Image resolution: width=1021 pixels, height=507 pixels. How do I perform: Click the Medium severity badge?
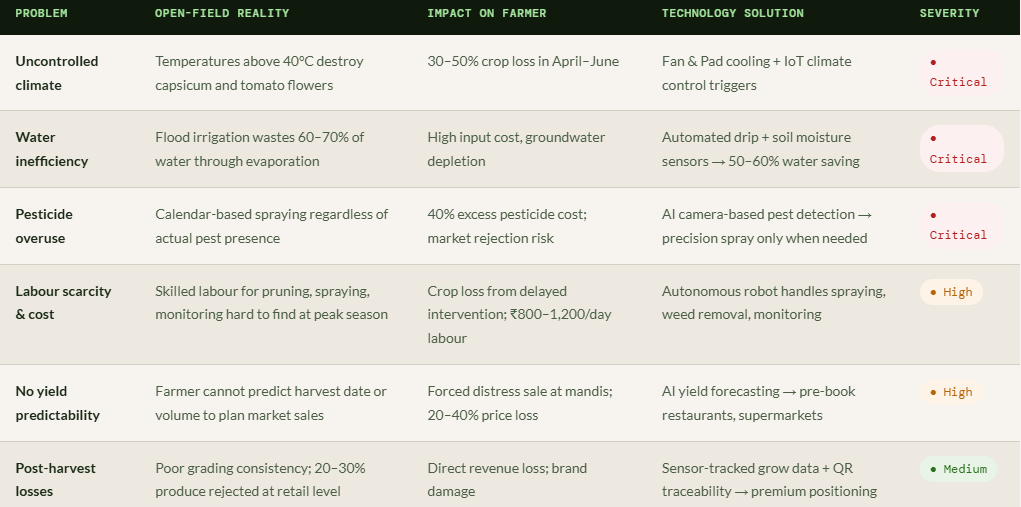[x=958, y=469]
